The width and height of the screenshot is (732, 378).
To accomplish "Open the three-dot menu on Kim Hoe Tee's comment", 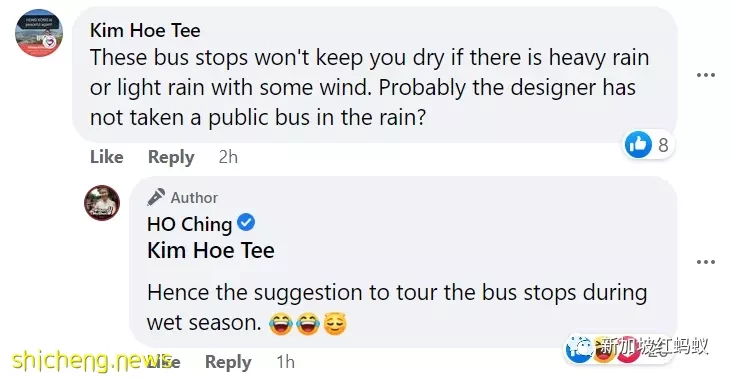I will pos(705,75).
